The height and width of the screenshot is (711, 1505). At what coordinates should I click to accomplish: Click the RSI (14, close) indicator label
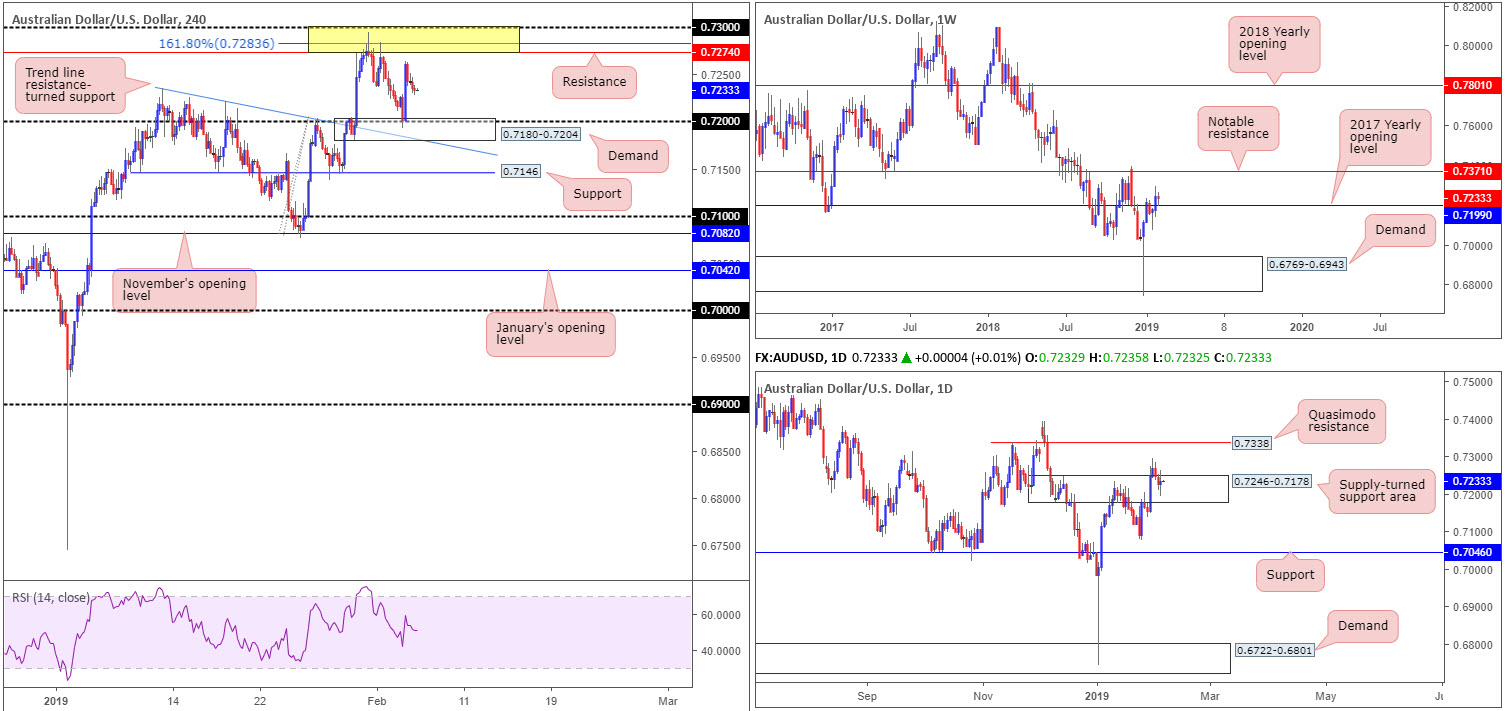tap(50, 598)
